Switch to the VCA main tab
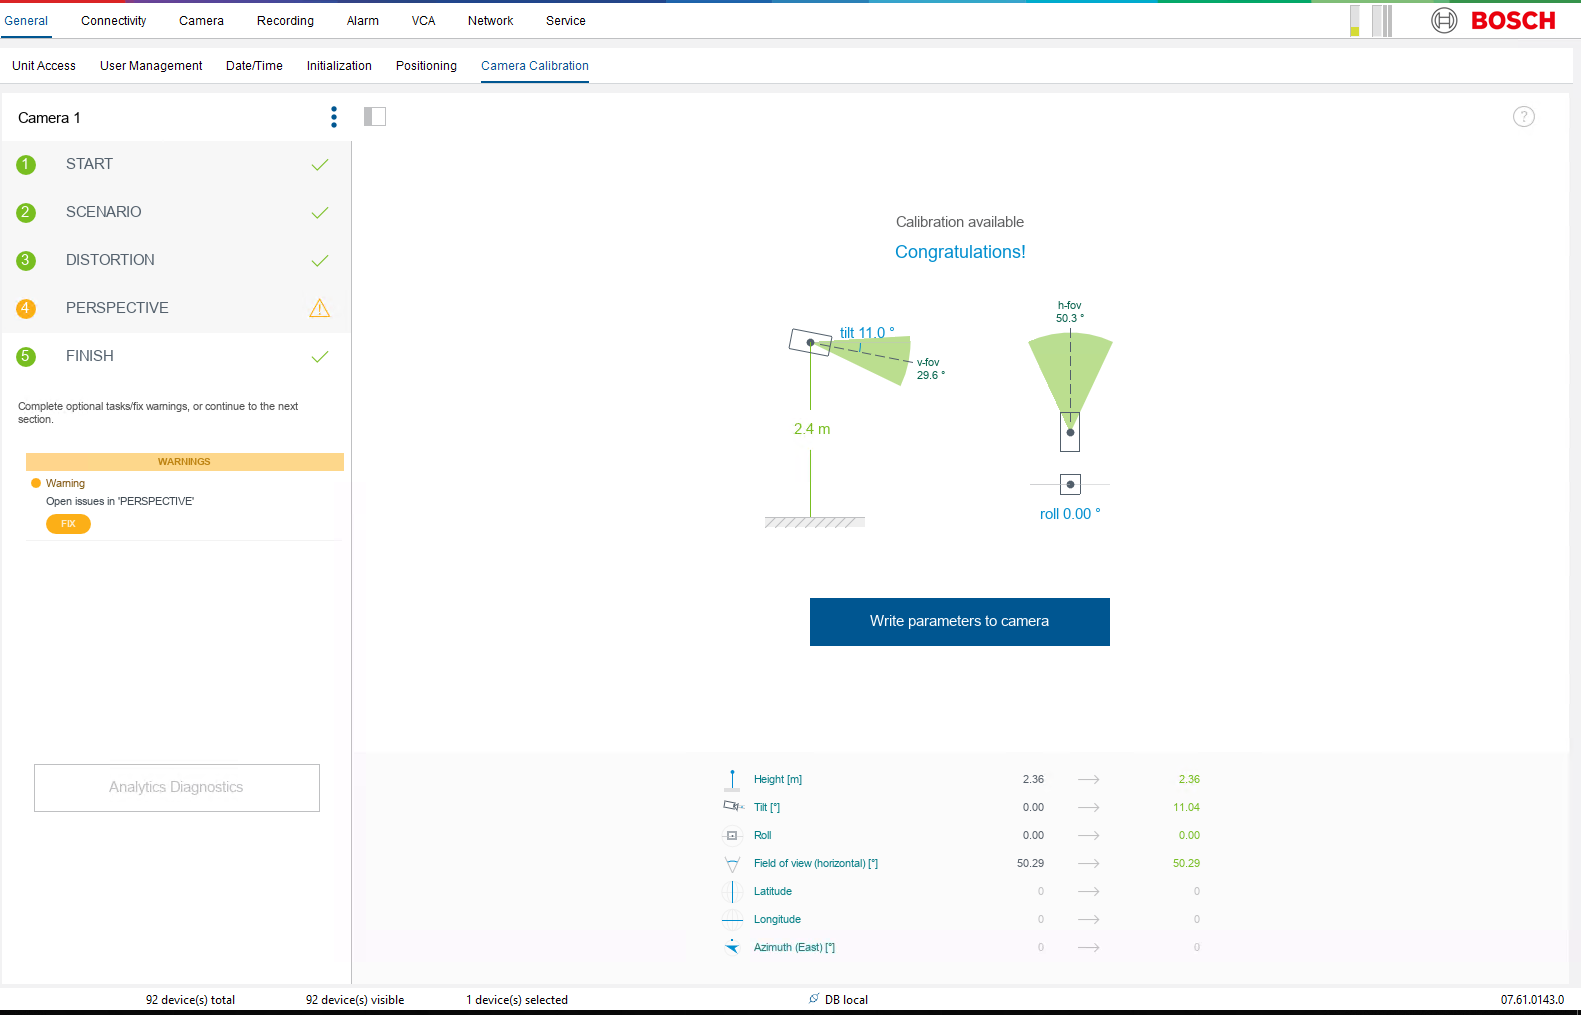 [423, 21]
